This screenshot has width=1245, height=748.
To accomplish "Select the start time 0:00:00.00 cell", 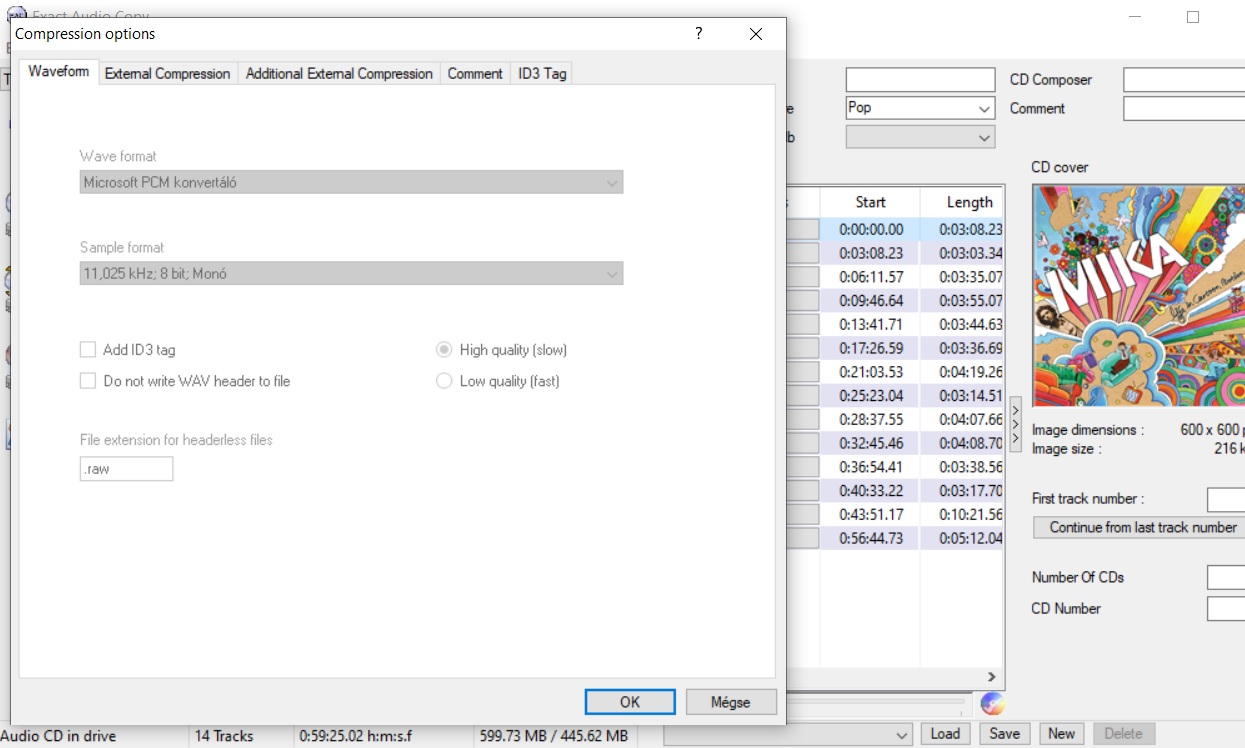I will [870, 229].
